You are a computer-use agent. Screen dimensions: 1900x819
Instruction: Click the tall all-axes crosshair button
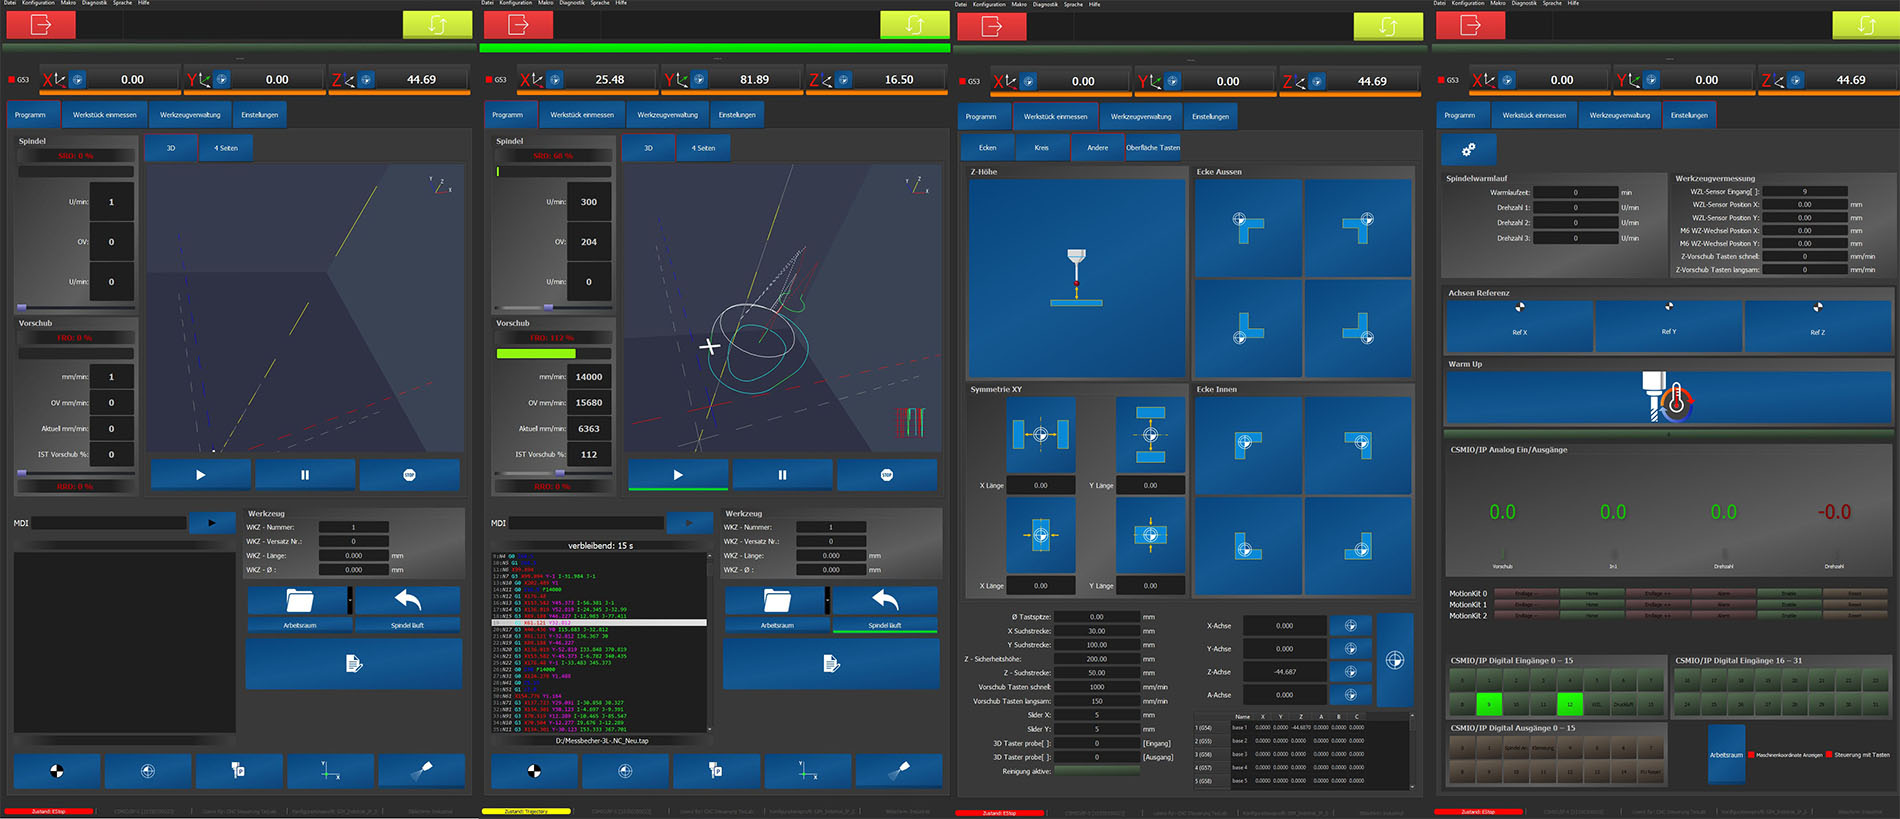point(1395,660)
